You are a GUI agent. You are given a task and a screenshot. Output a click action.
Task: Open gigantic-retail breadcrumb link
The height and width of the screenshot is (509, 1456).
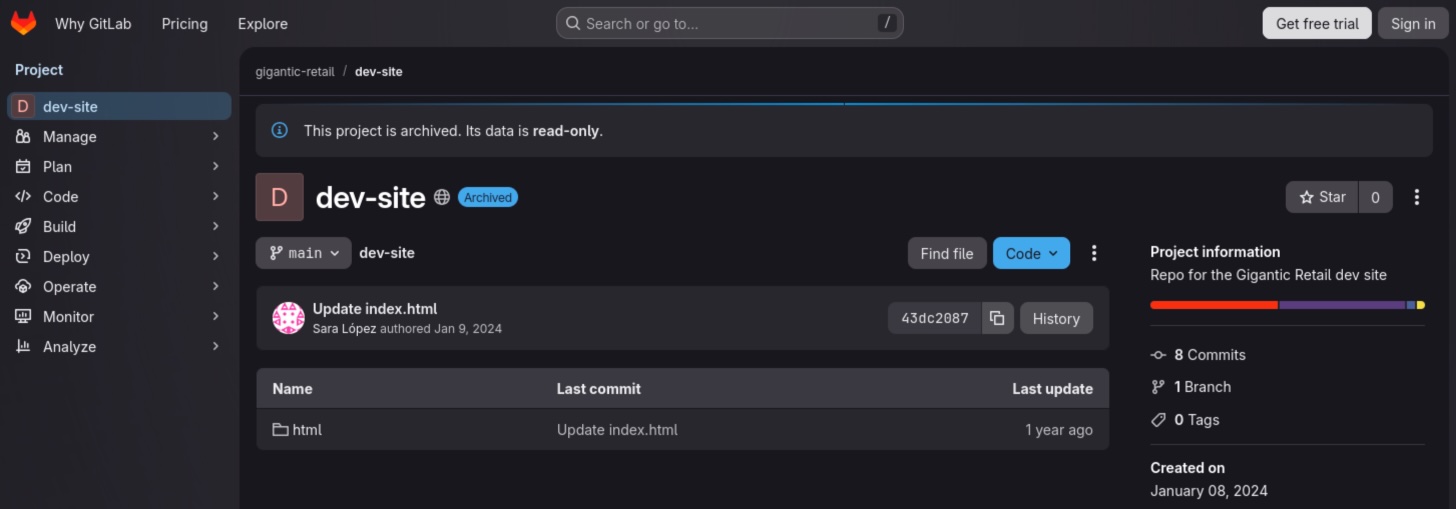point(295,72)
